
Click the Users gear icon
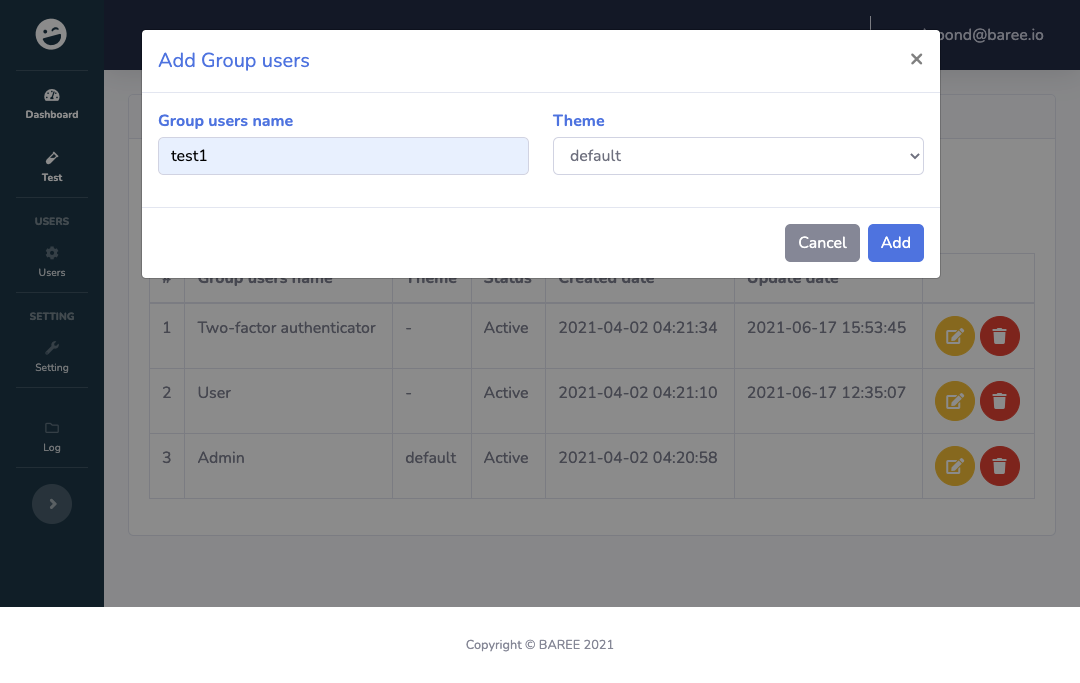point(51,252)
